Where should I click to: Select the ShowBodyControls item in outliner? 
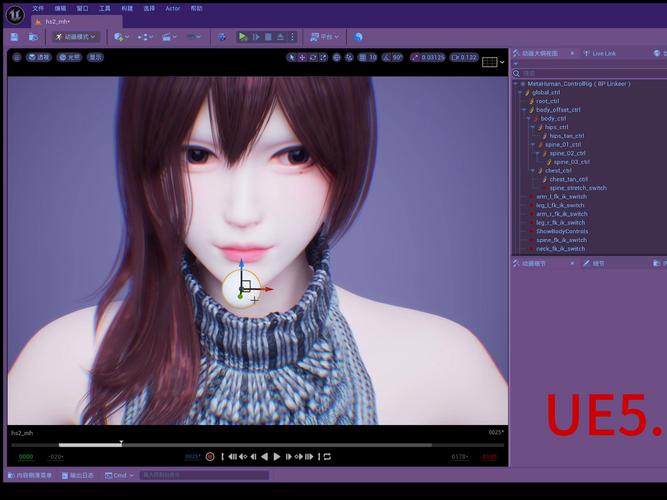[x=562, y=231]
